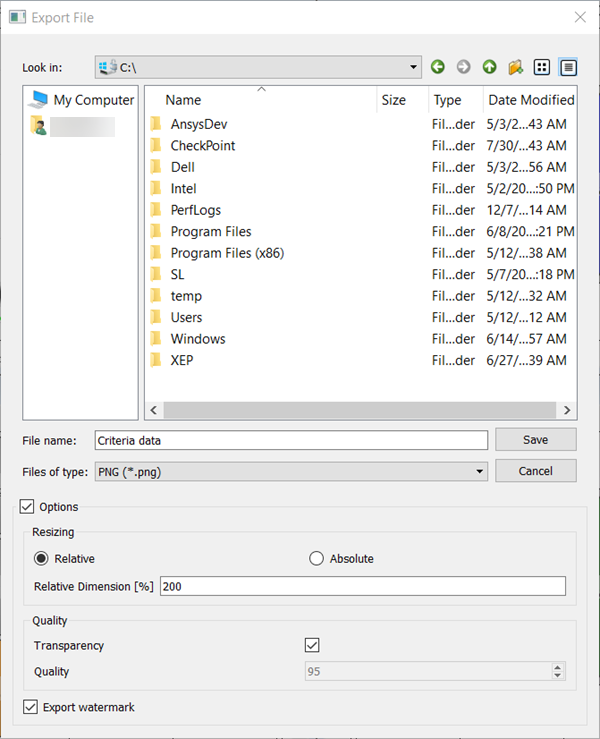This screenshot has height=739, width=600.
Task: Select the Windows folder name
Action: tap(198, 338)
